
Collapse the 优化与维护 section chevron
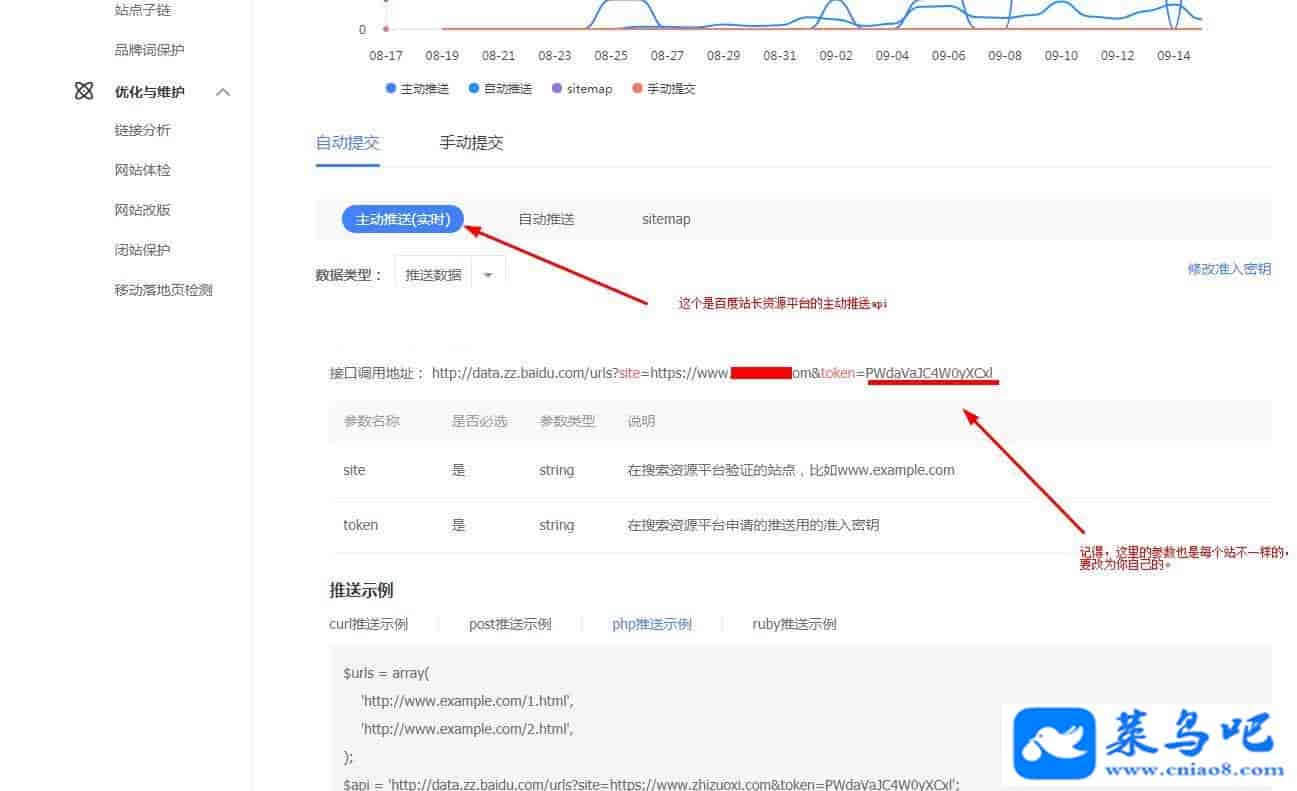[223, 92]
